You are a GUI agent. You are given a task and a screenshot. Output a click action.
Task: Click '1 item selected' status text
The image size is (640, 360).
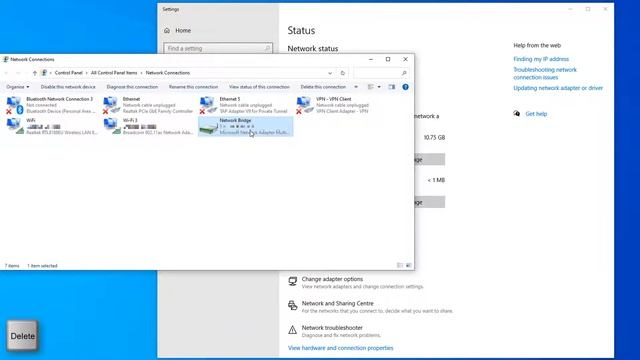[42, 266]
